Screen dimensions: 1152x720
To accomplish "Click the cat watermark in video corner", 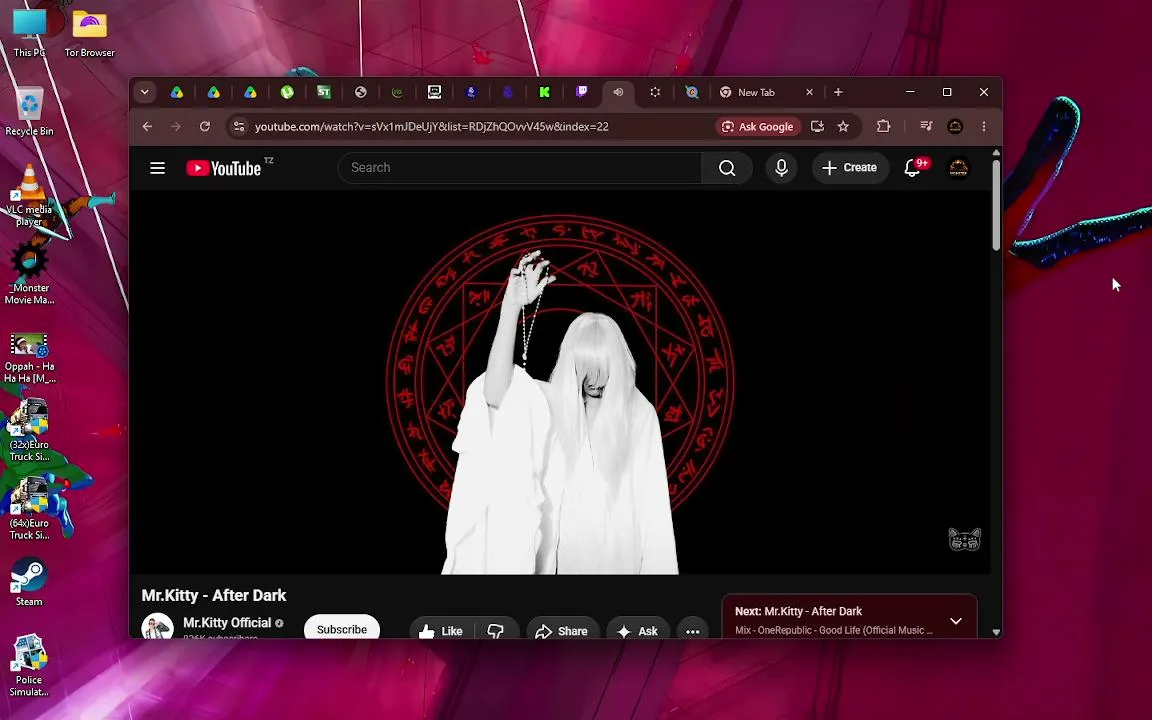I will pos(964,539).
